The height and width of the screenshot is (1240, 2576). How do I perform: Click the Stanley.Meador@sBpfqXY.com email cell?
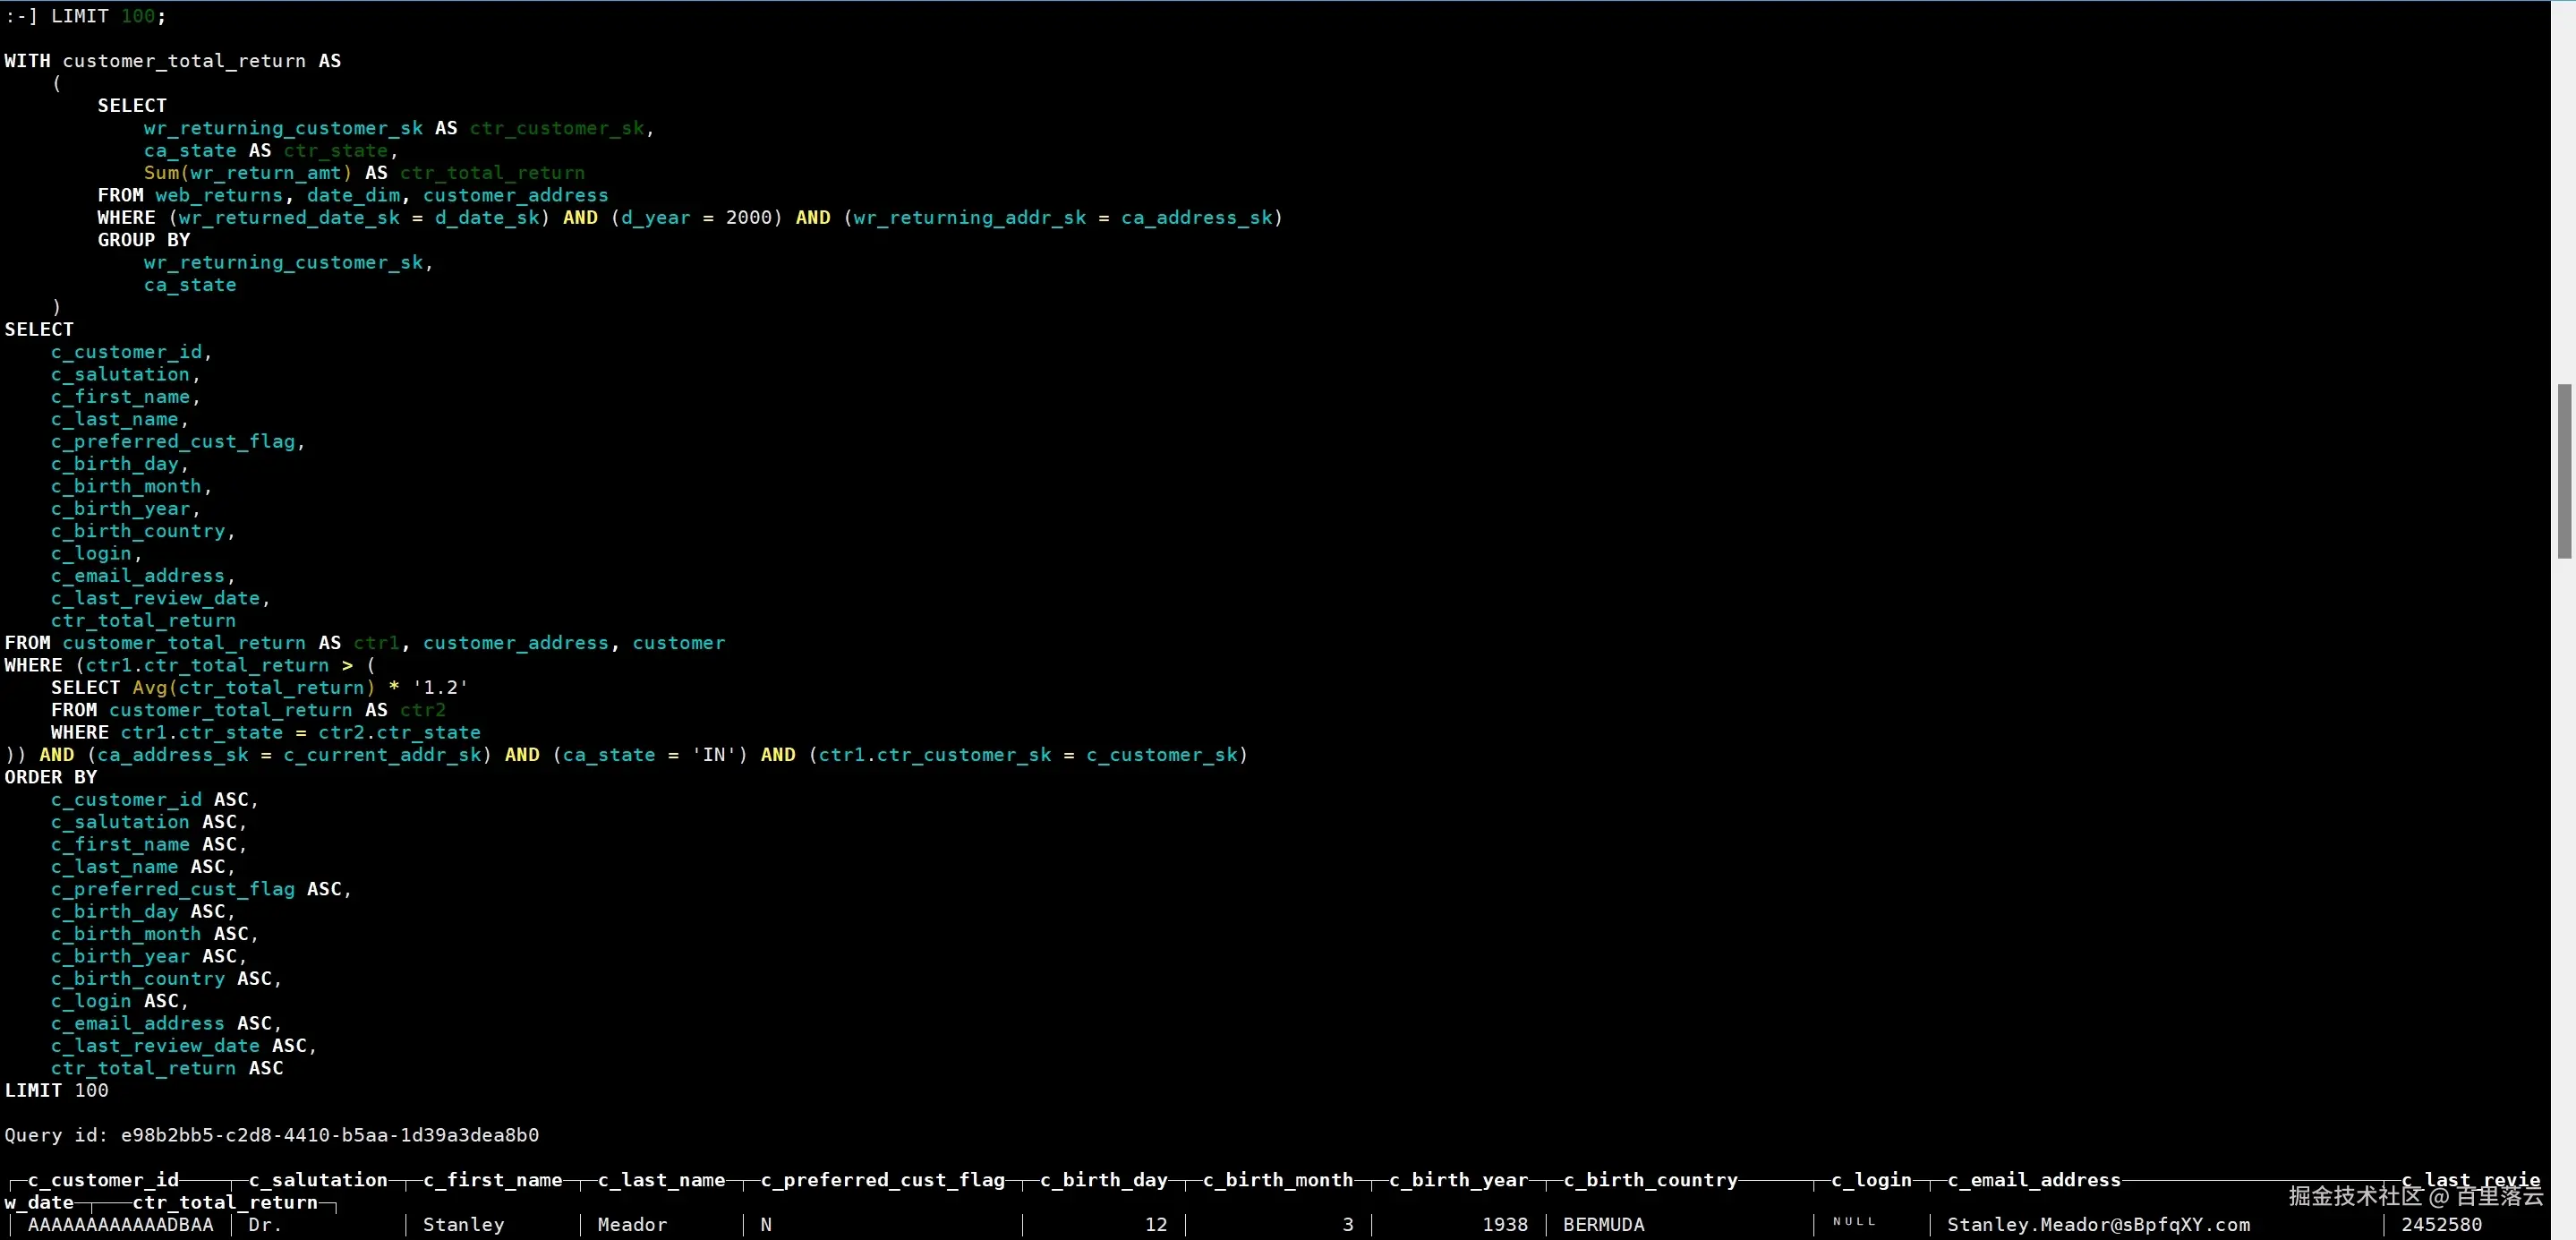click(x=2098, y=1225)
